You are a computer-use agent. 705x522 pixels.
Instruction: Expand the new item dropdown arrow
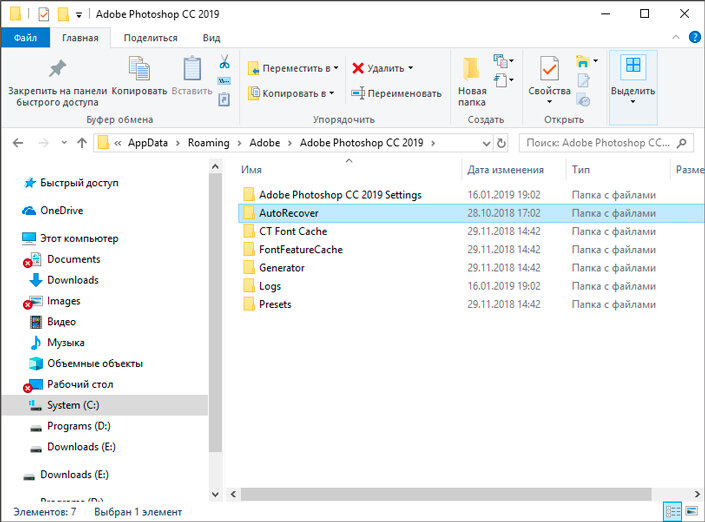512,61
